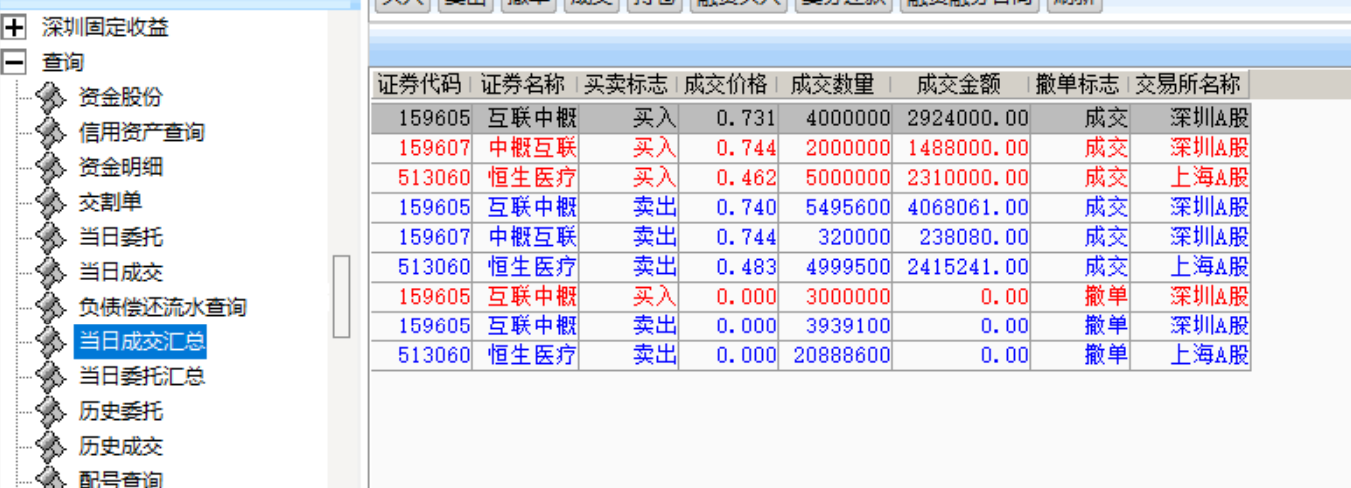
Task: Click the 2000000 quantity cell
Action: point(835,148)
